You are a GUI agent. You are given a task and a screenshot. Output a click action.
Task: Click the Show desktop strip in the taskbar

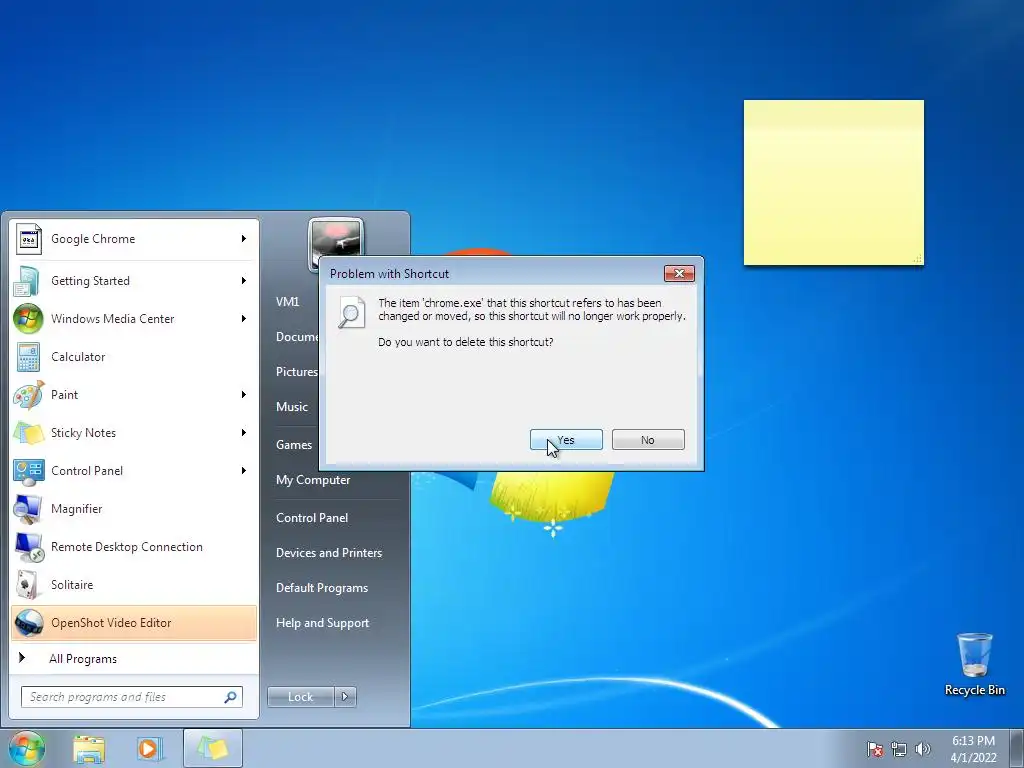(1017, 748)
